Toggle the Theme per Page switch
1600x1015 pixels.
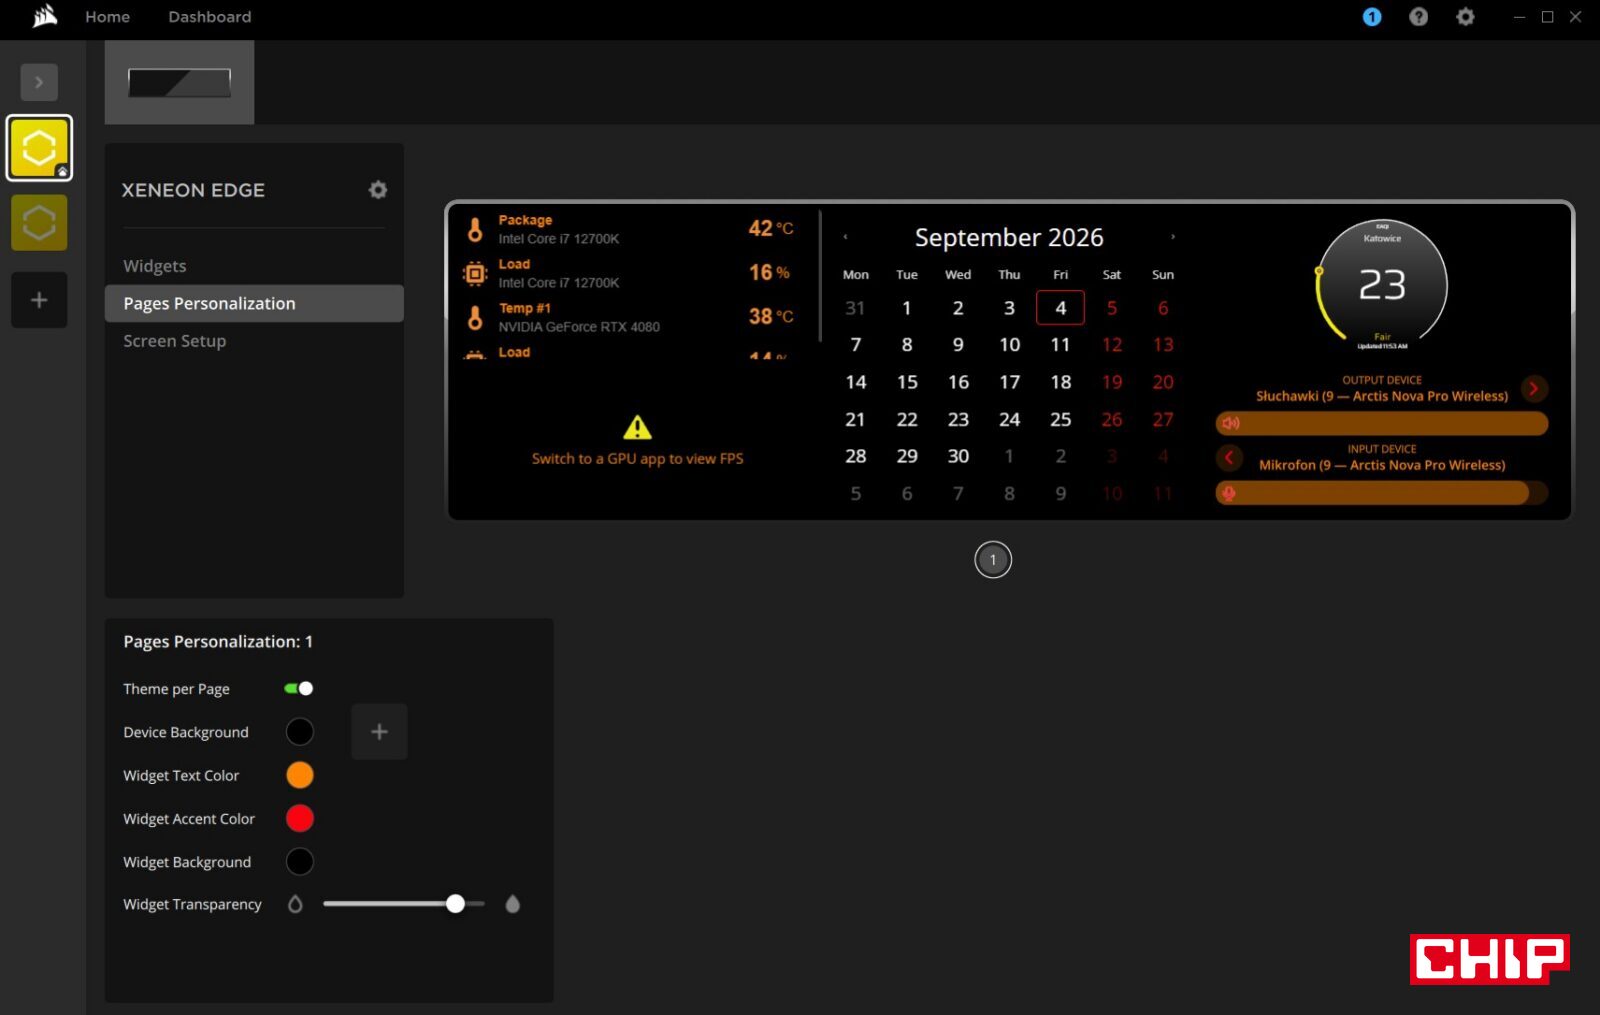pyautogui.click(x=298, y=689)
